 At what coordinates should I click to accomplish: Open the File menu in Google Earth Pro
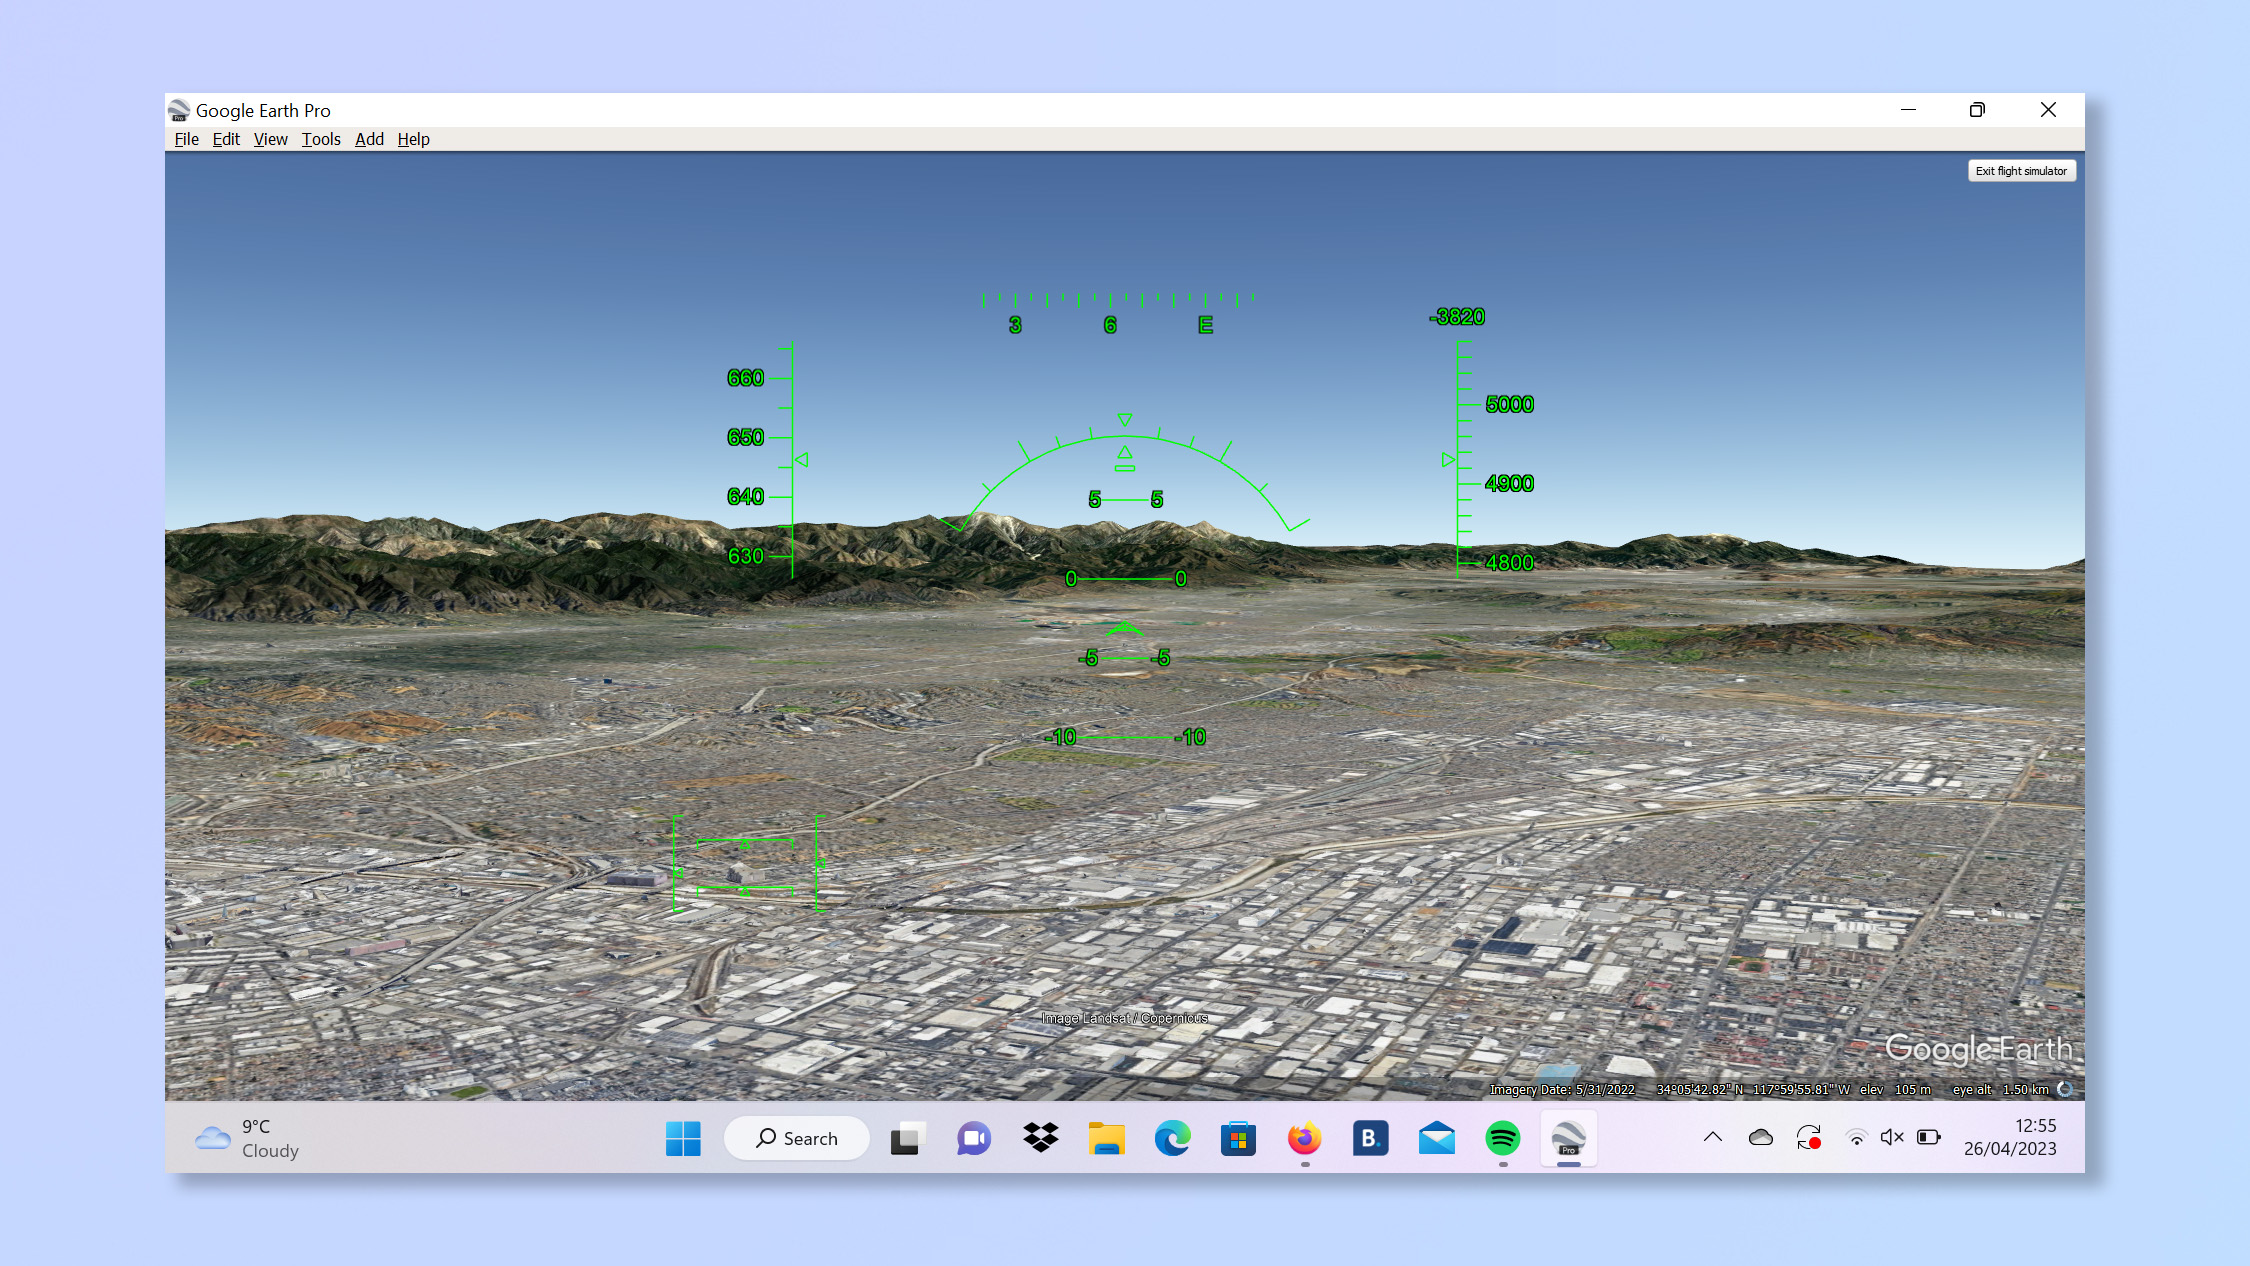pyautogui.click(x=185, y=139)
